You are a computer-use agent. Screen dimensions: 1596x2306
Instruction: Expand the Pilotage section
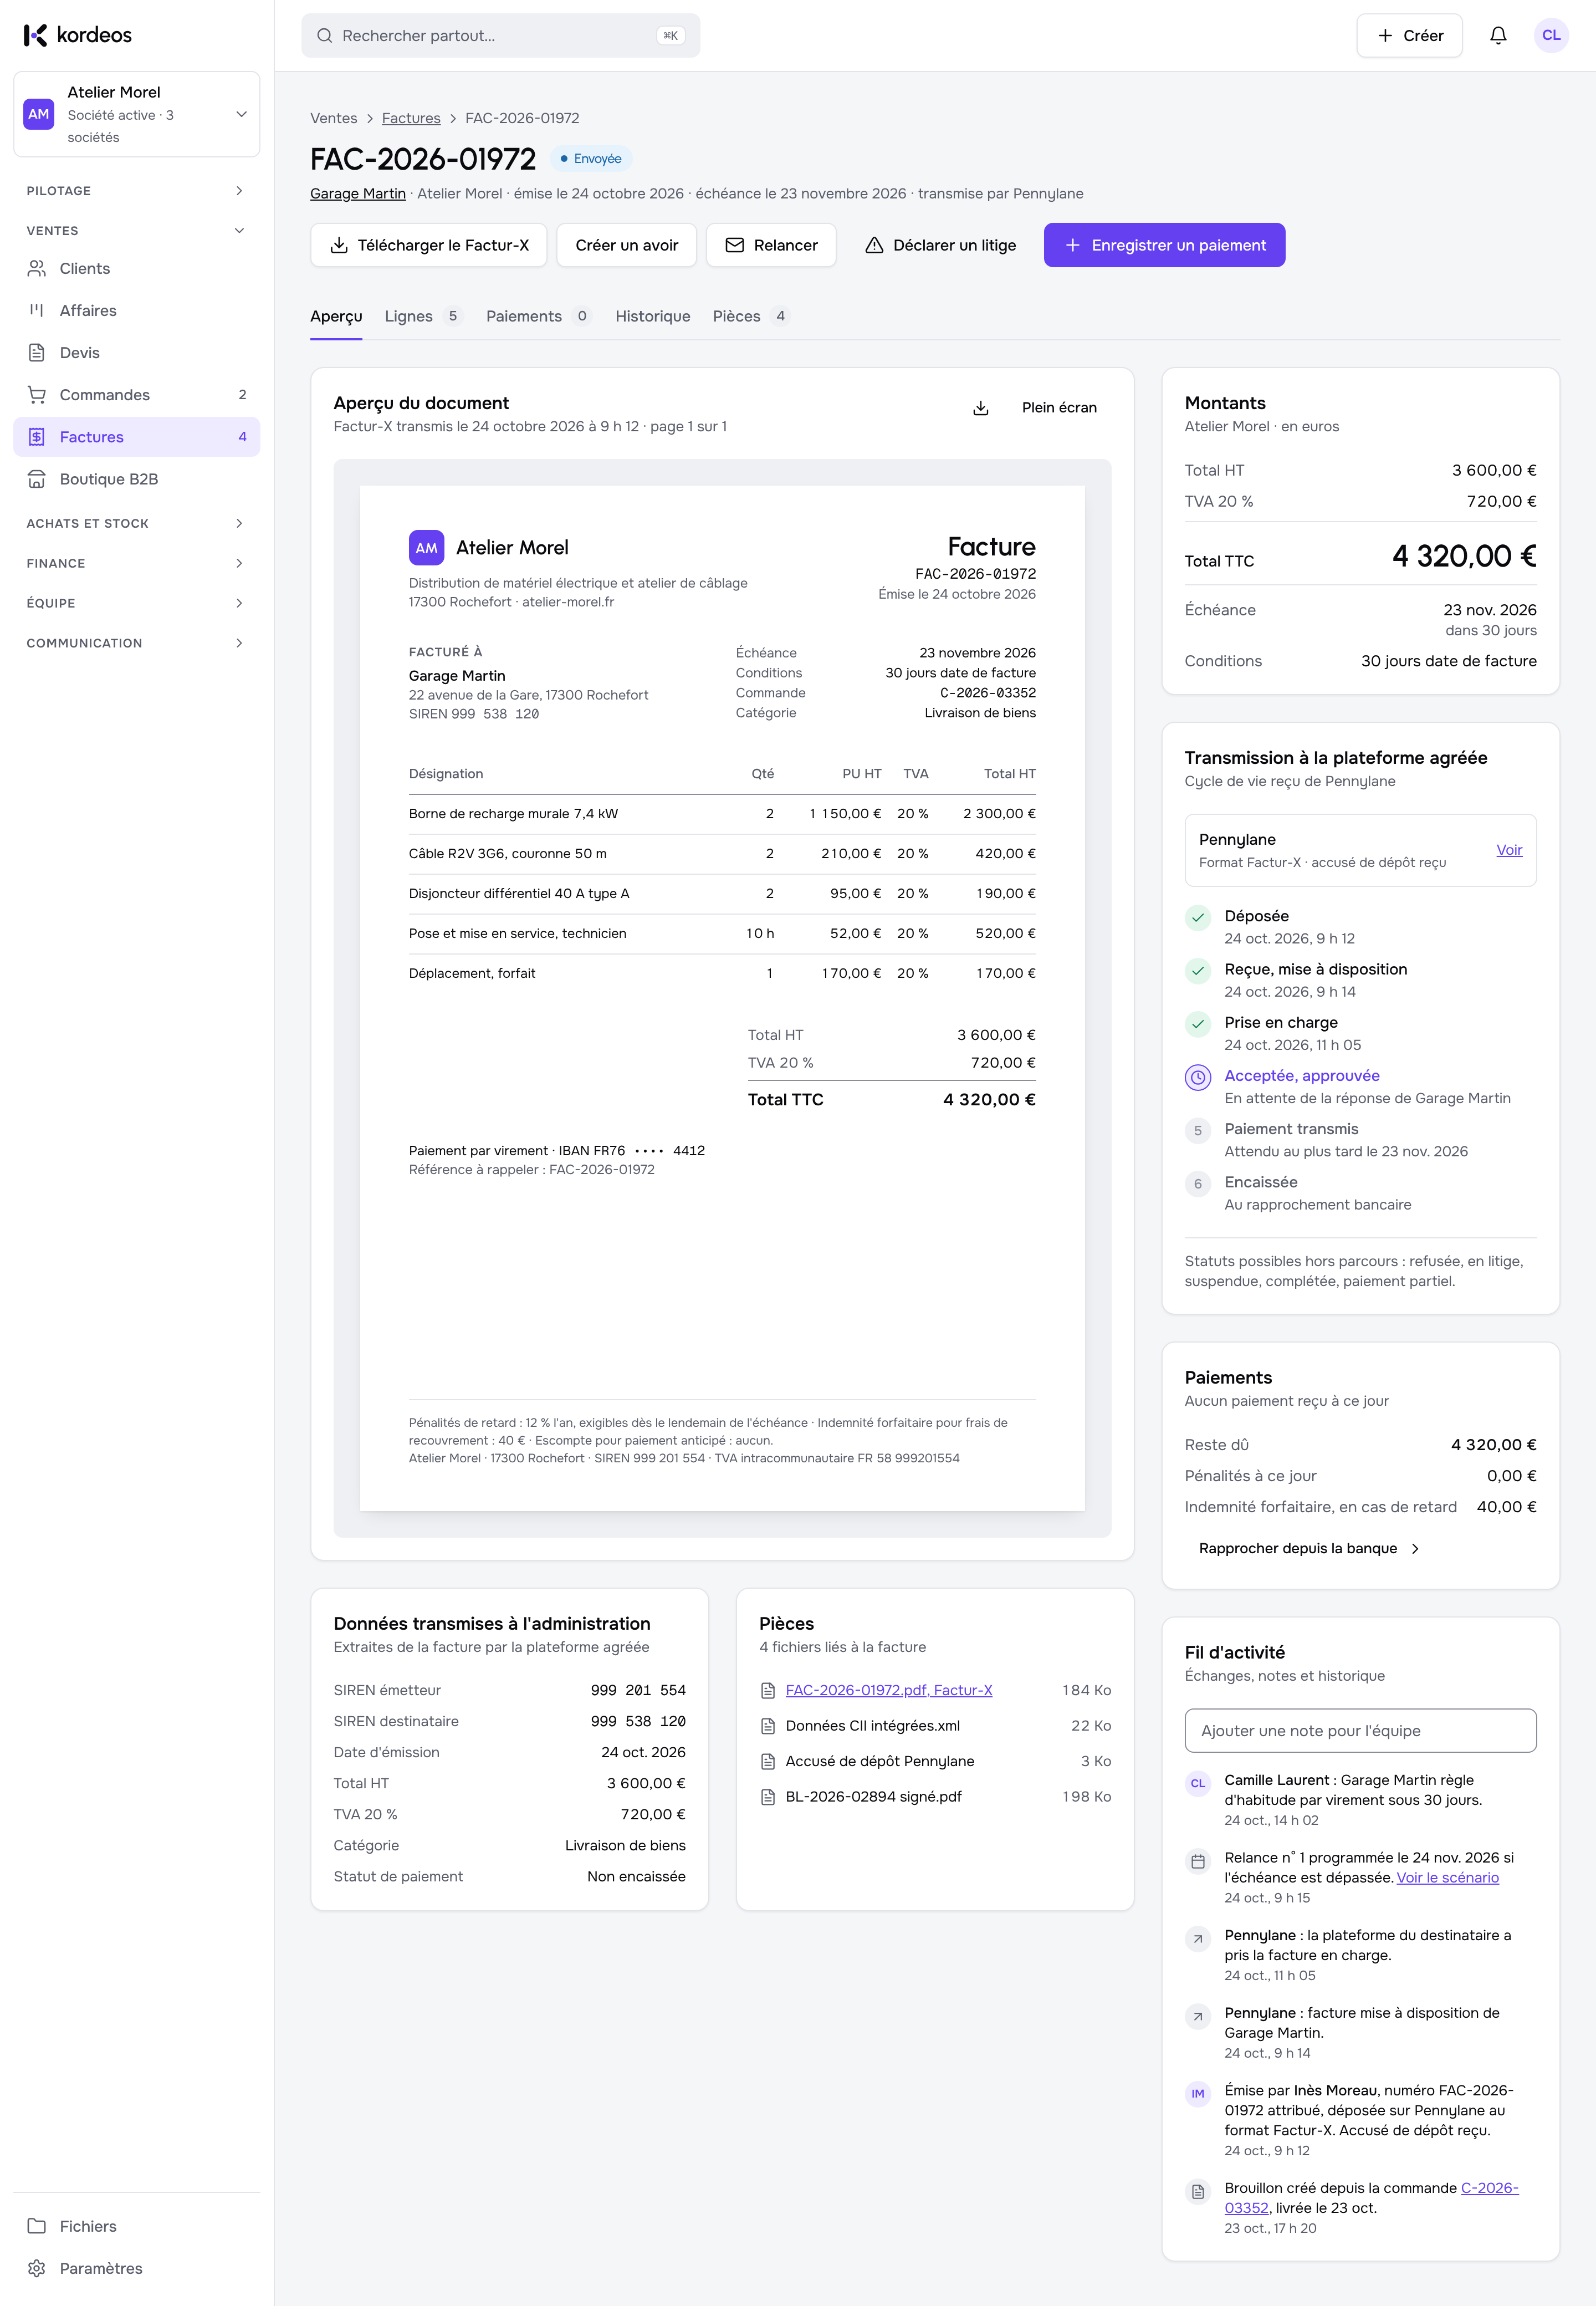click(137, 191)
